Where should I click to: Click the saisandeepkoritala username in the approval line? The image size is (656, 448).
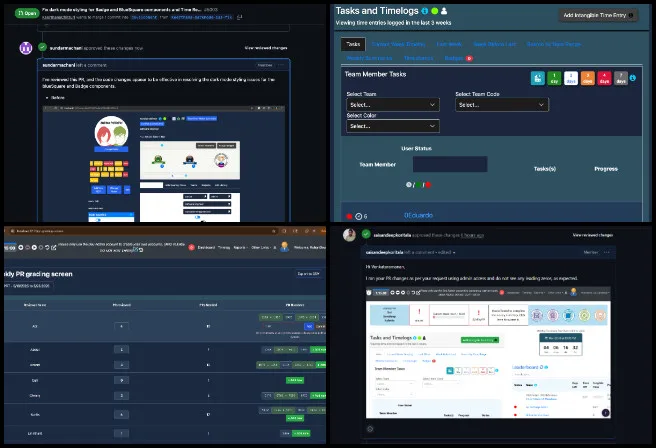[x=392, y=235]
